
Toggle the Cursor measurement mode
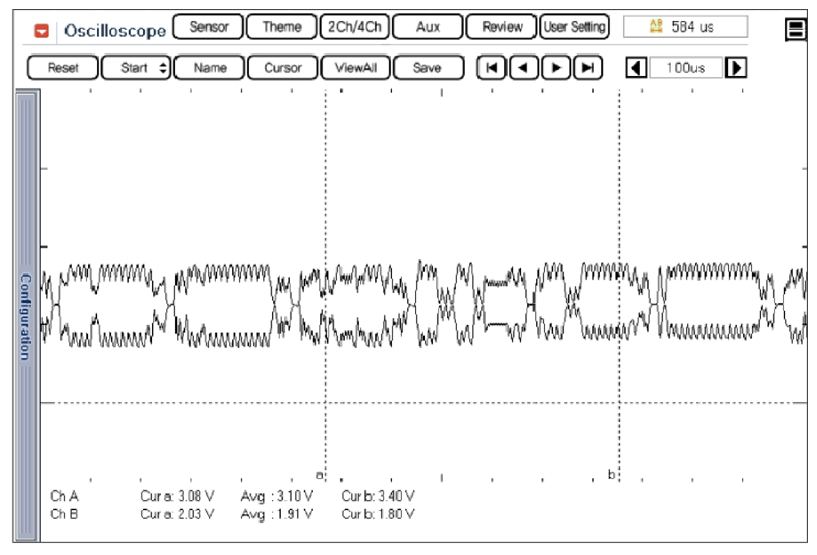click(x=283, y=68)
